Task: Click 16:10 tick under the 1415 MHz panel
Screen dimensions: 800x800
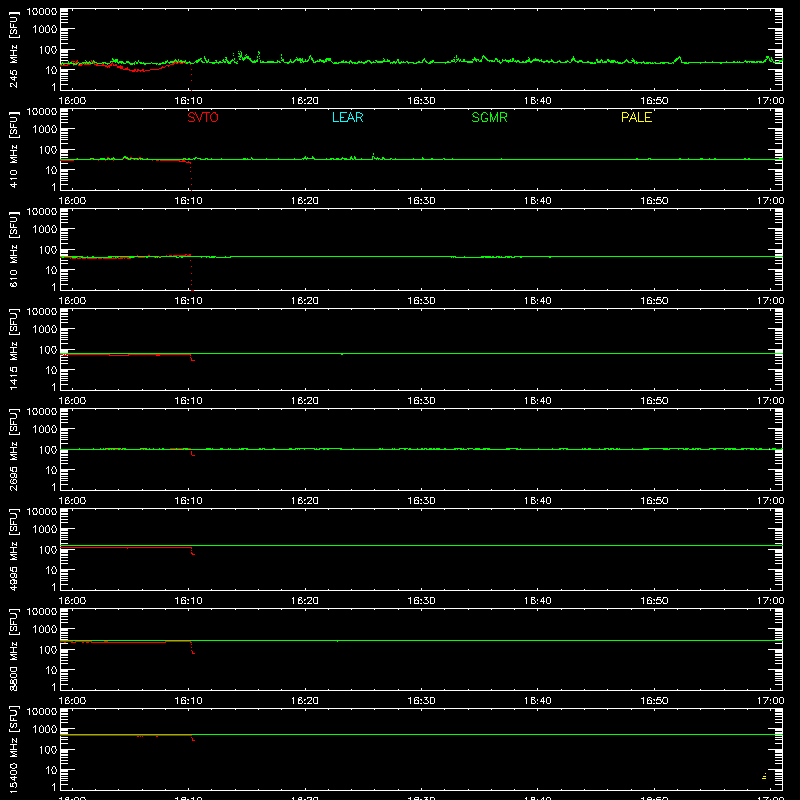Action: 188,401
